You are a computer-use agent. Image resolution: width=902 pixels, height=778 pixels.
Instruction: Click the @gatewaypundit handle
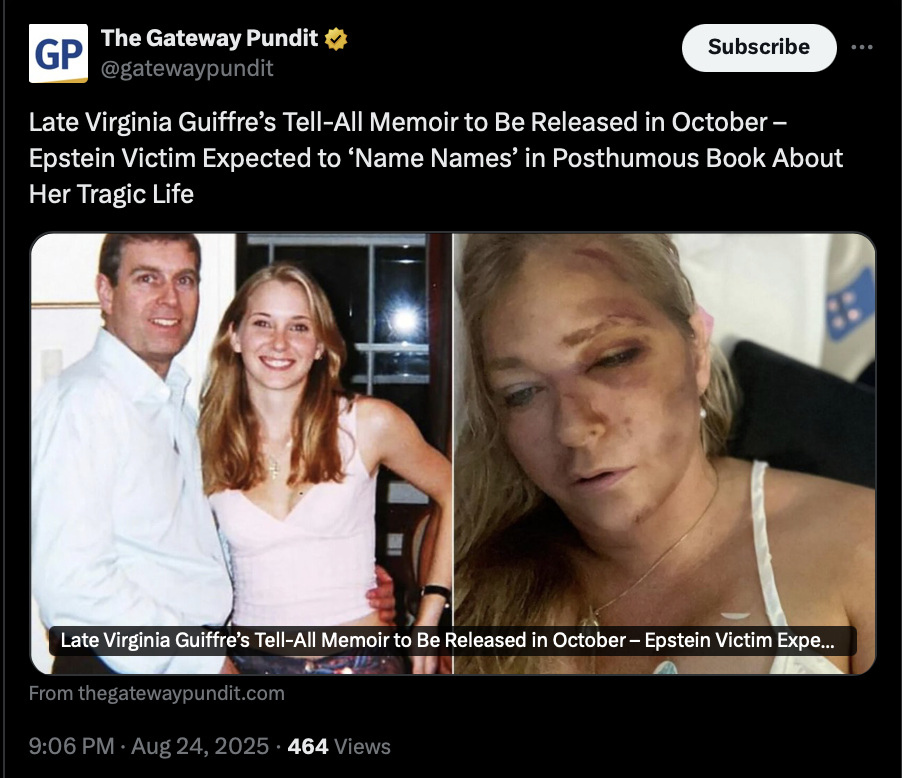click(x=187, y=68)
